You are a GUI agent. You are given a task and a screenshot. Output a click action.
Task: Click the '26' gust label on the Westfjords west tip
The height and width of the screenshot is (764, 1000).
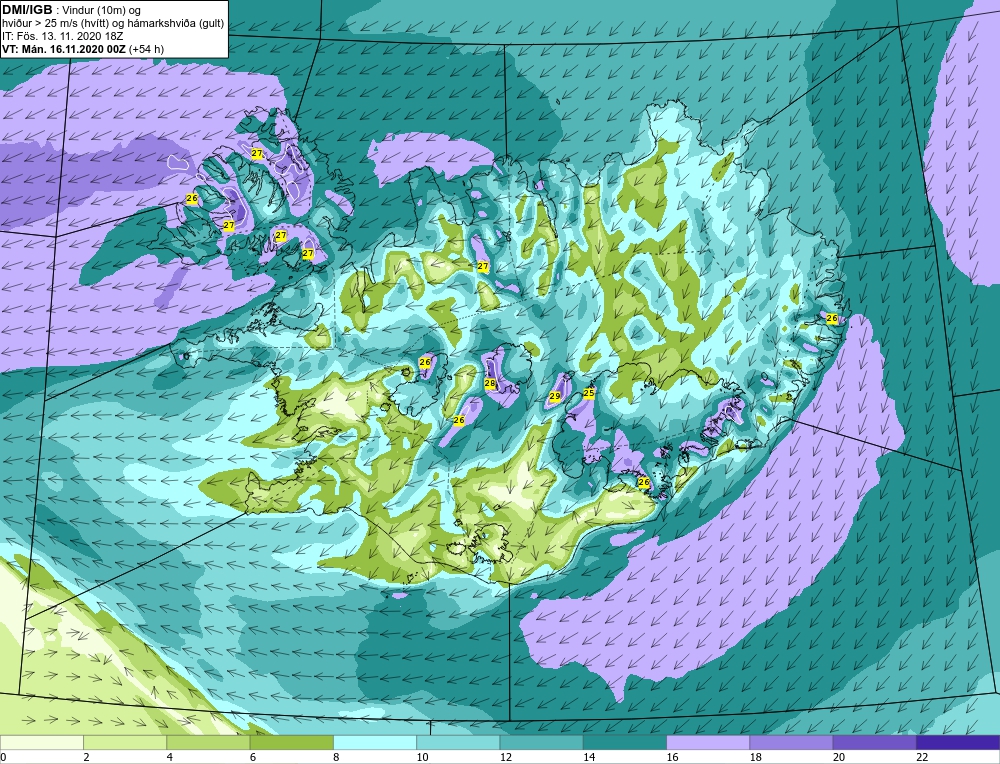(x=191, y=198)
